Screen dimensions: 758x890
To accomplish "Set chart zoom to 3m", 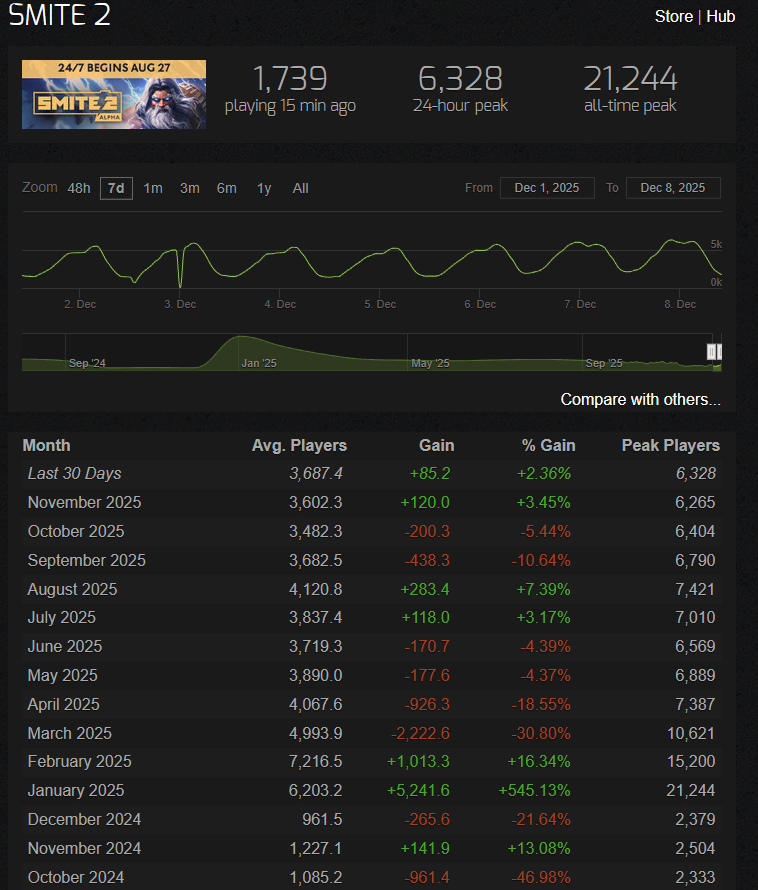I will click(190, 188).
